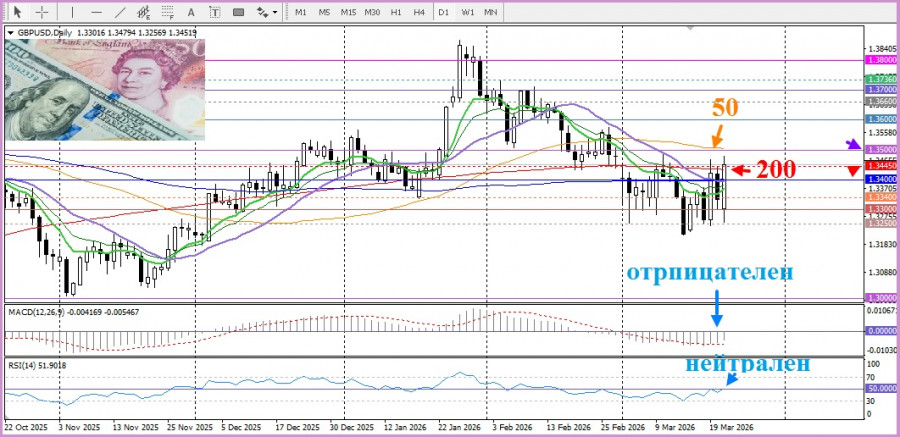
Task: Choose the horizontal line drawing tool
Action: click(x=97, y=12)
